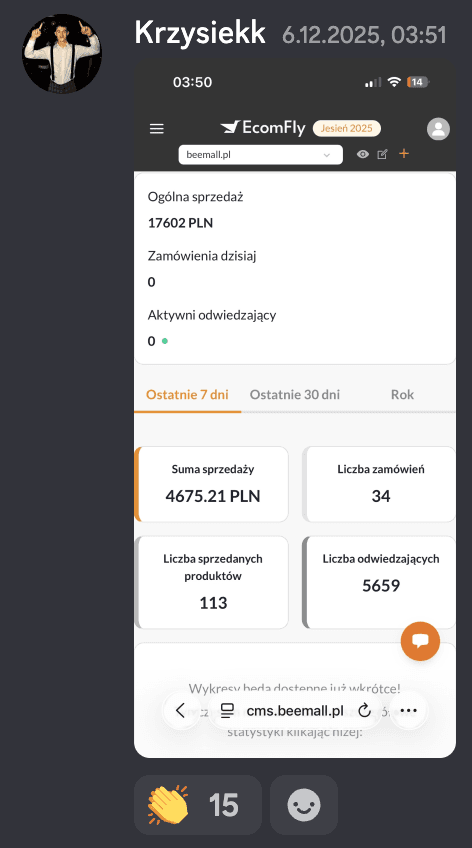Open the orange chat support bubble

click(420, 641)
